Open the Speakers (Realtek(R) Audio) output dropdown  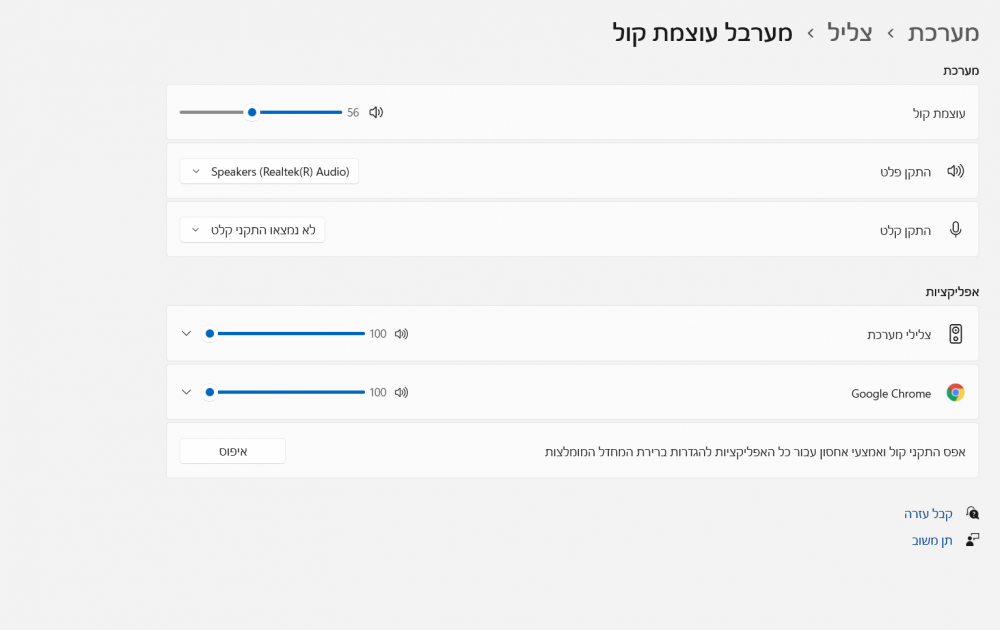tap(269, 172)
